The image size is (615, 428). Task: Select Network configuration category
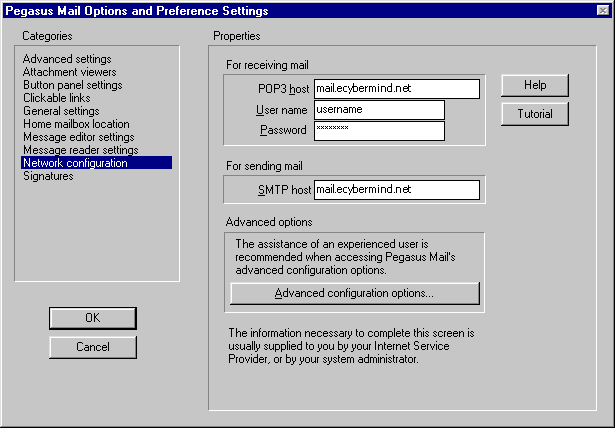pos(75,163)
